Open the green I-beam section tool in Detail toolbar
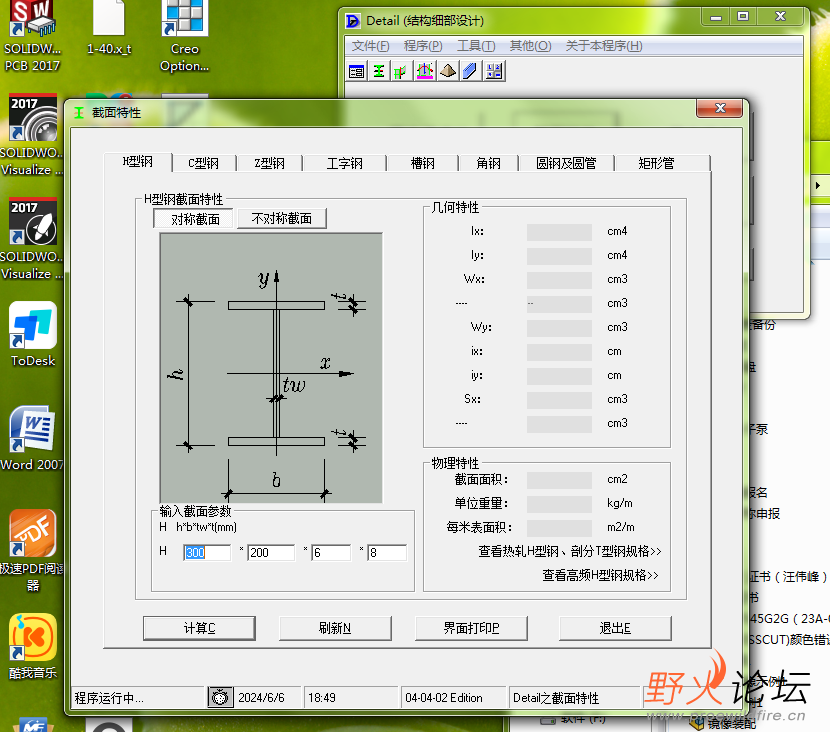This screenshot has height=732, width=830. [378, 71]
